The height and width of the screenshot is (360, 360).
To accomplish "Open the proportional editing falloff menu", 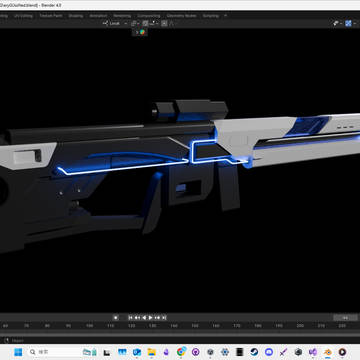I will [x=171, y=23].
